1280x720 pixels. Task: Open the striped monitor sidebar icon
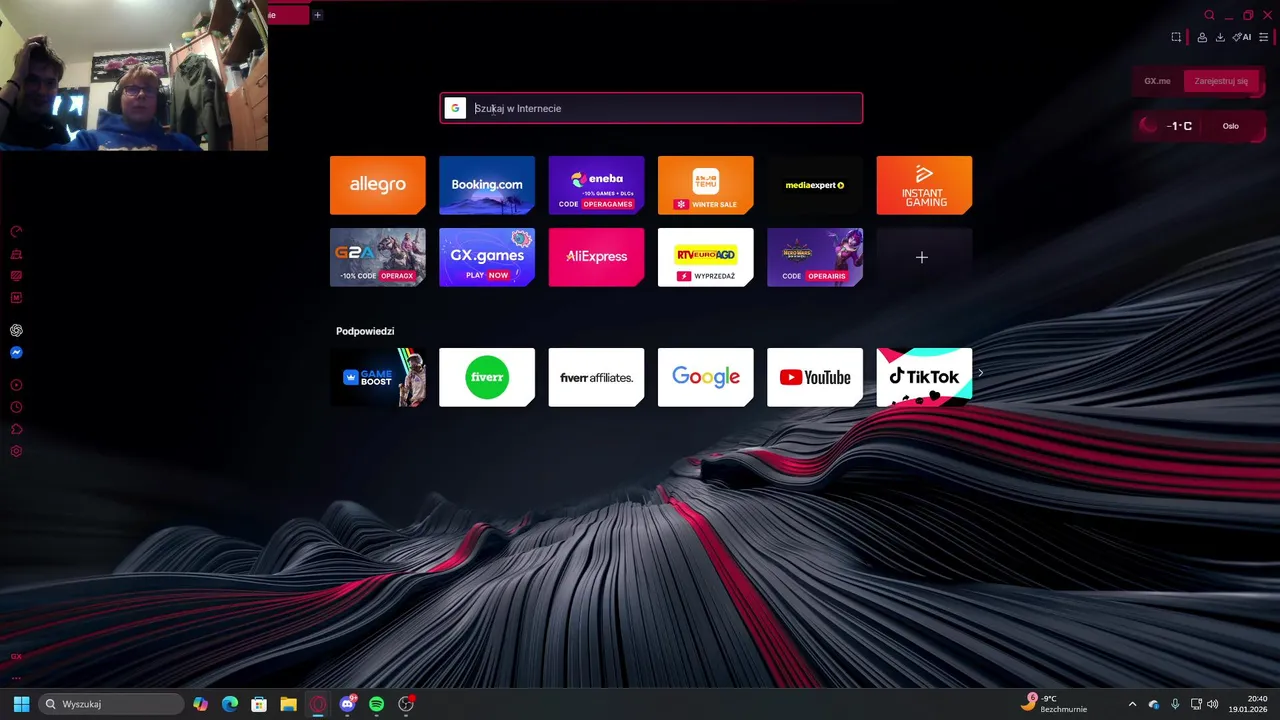(x=16, y=276)
